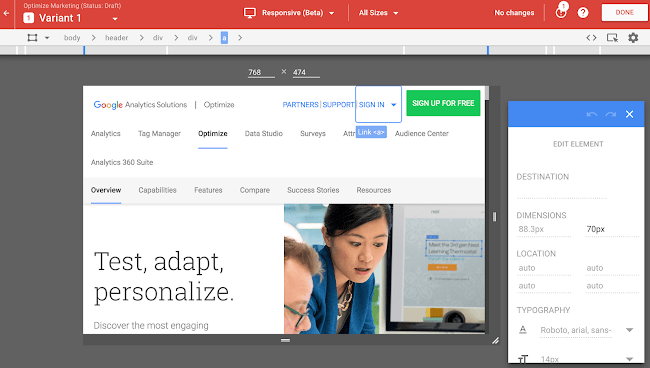Viewport: 650px width, 368px height.
Task: Click the SUPPORT link
Action: pos(338,105)
